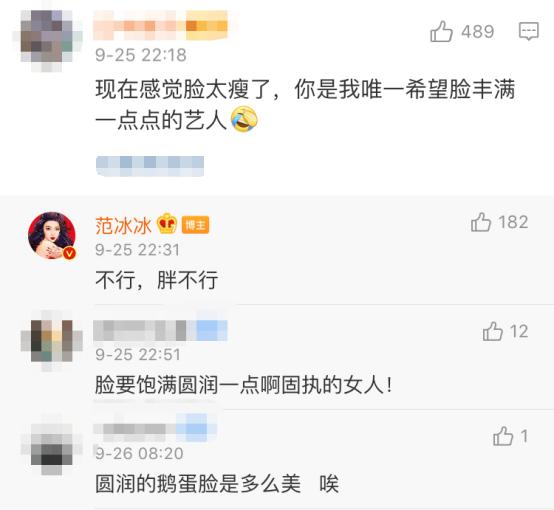
Task: Click the crown badge beside 范冰冰
Action: click(167, 223)
